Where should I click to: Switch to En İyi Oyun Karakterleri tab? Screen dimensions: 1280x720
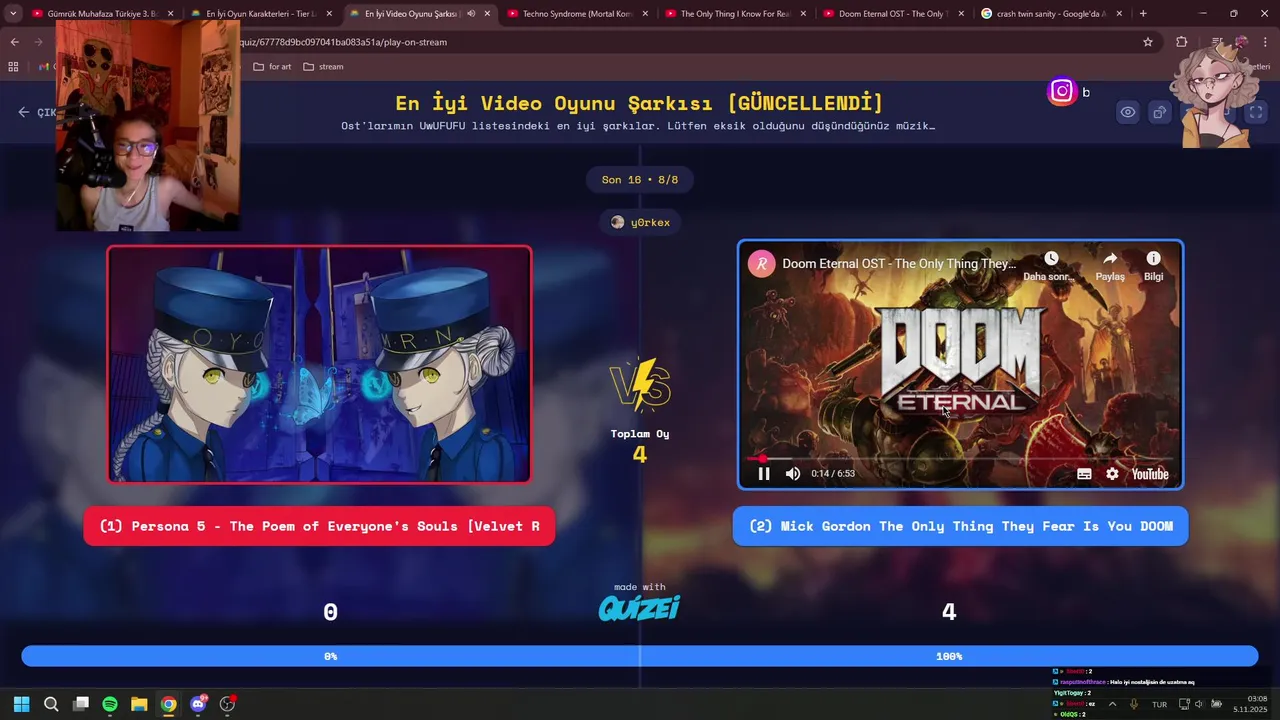coord(260,14)
